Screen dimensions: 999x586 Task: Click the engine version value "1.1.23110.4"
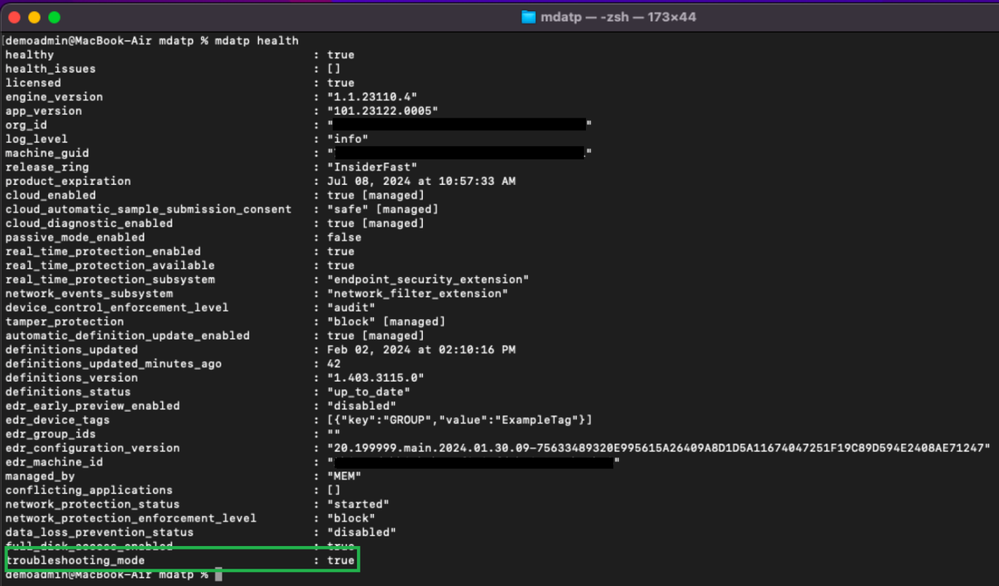(372, 97)
